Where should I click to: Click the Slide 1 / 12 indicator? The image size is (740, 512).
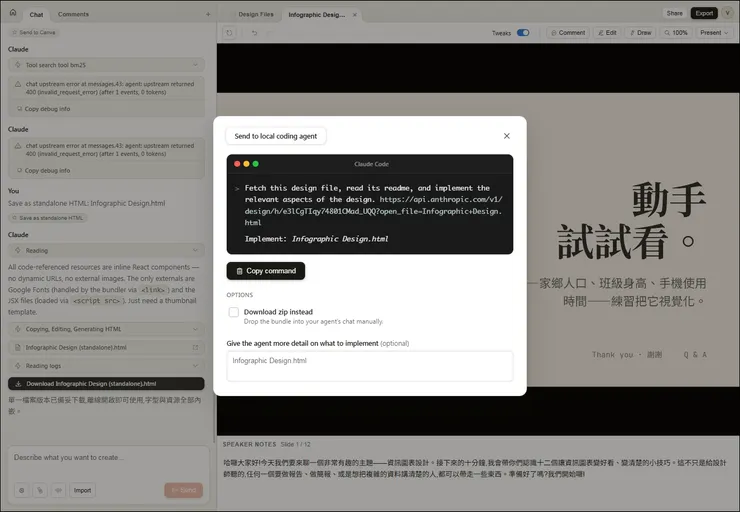[x=295, y=445]
